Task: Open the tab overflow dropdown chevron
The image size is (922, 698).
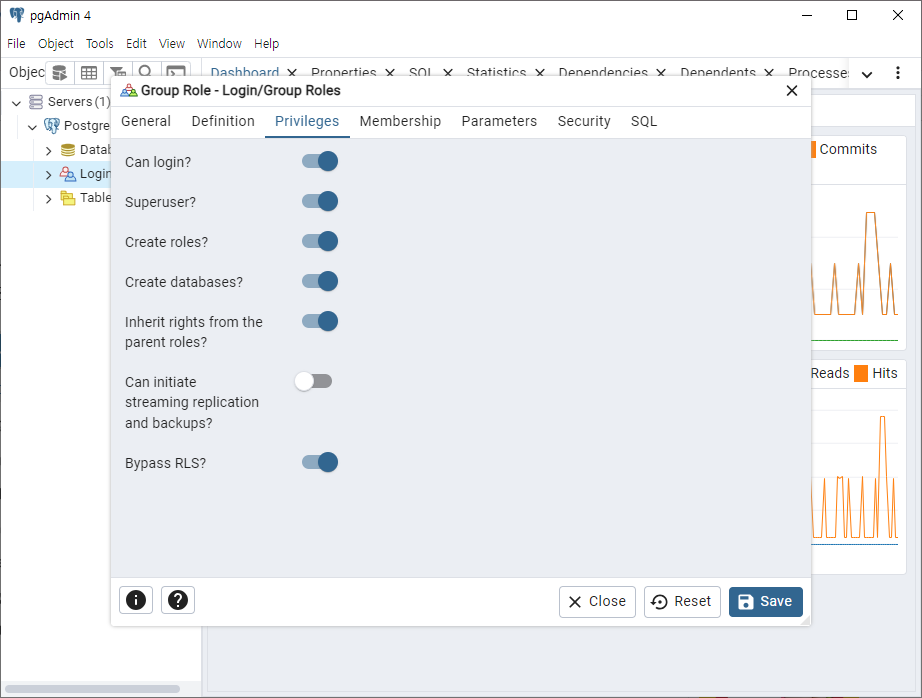Action: click(x=867, y=74)
